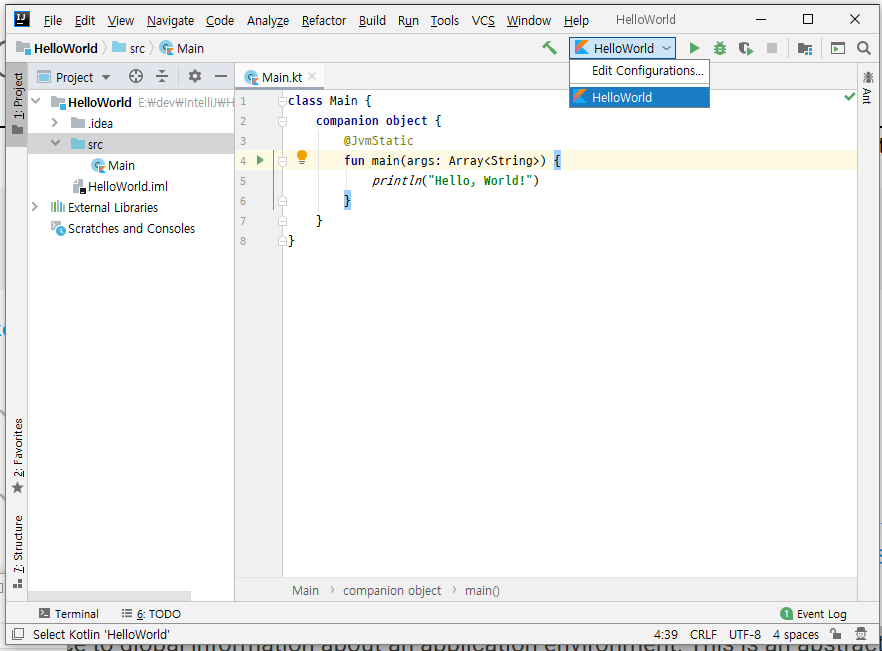Click the Build Project hammer icon
This screenshot has height=651, width=882.
[549, 48]
